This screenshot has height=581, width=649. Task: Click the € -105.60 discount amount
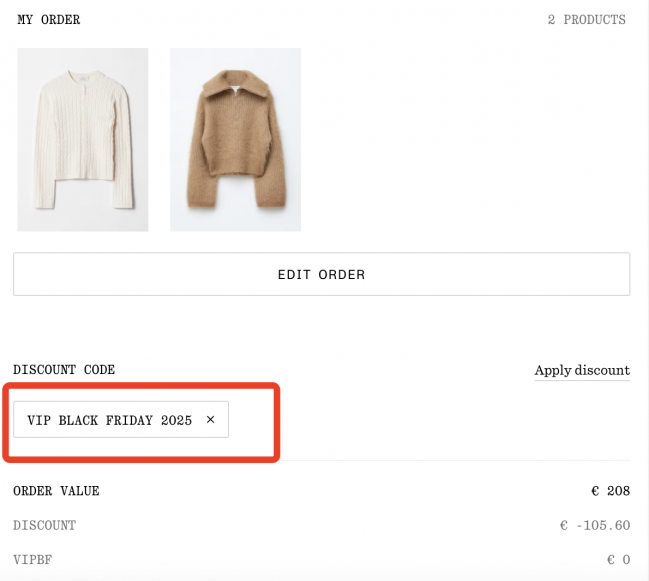[x=595, y=525]
